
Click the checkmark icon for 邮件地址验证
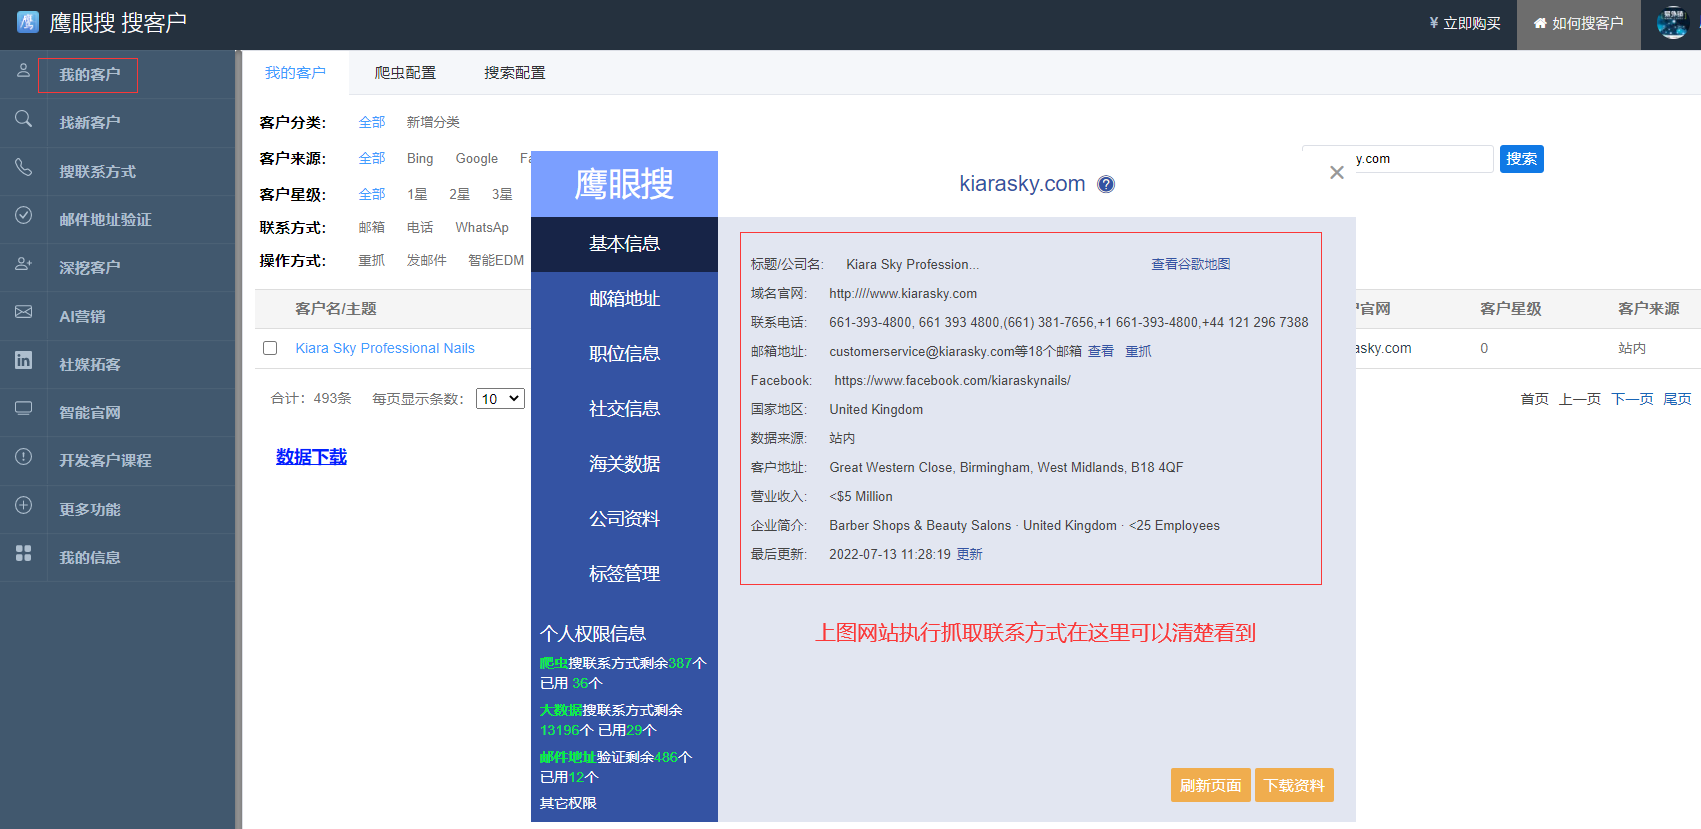click(x=23, y=216)
